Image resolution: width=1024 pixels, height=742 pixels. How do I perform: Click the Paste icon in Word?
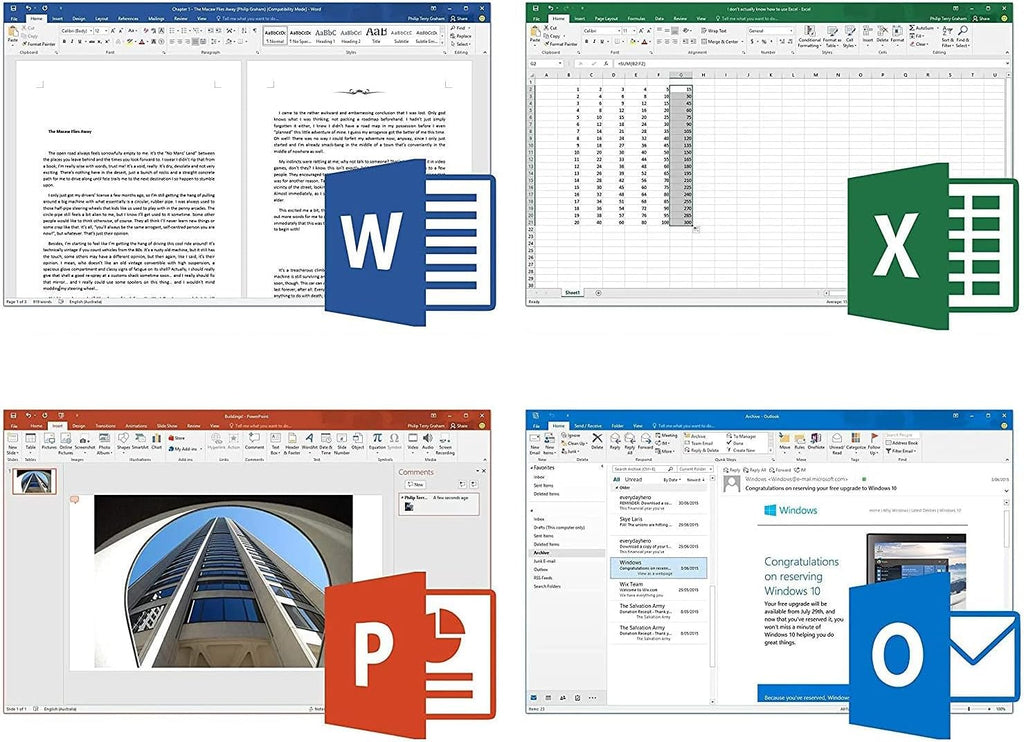[x=12, y=33]
